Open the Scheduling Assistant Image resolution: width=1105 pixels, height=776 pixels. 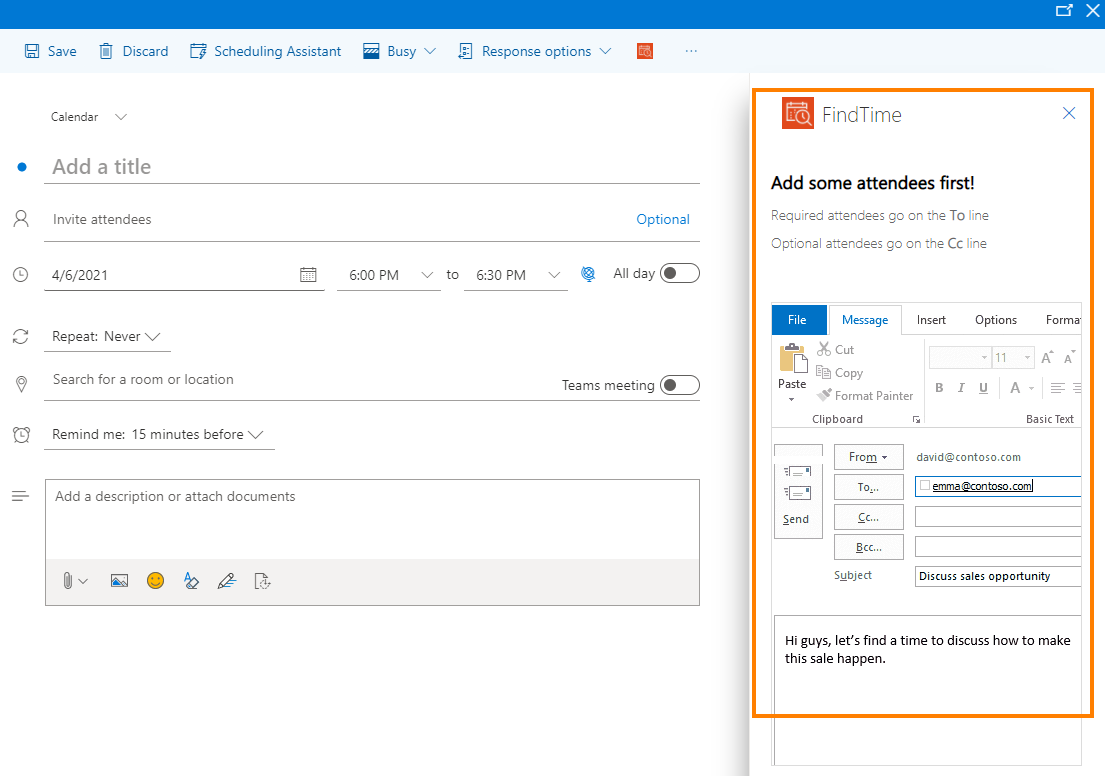click(x=266, y=51)
